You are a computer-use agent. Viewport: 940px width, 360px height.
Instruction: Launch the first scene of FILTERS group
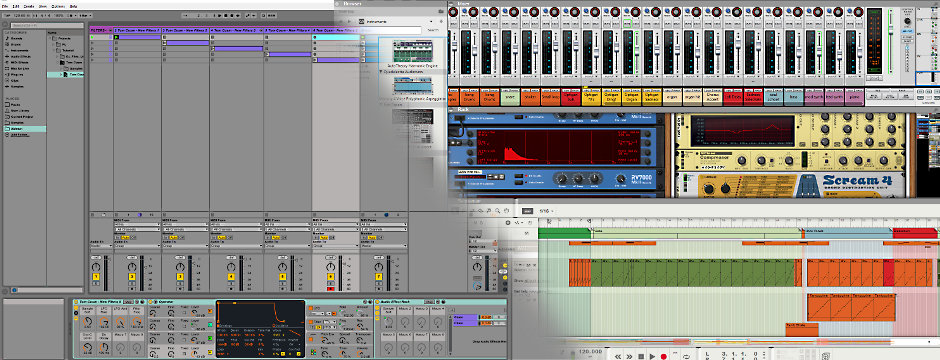click(x=92, y=37)
